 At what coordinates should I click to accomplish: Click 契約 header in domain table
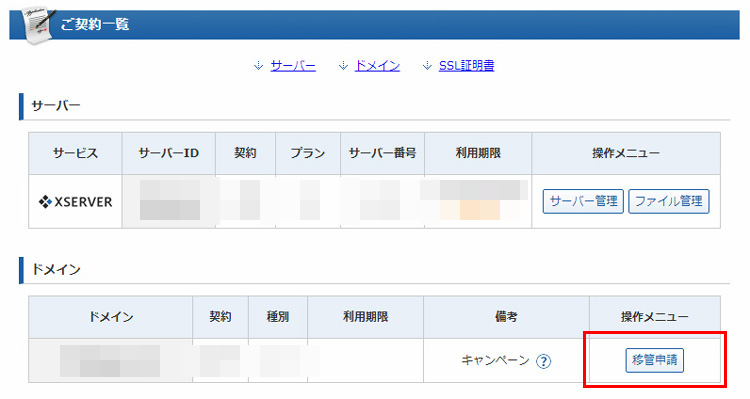click(220, 317)
